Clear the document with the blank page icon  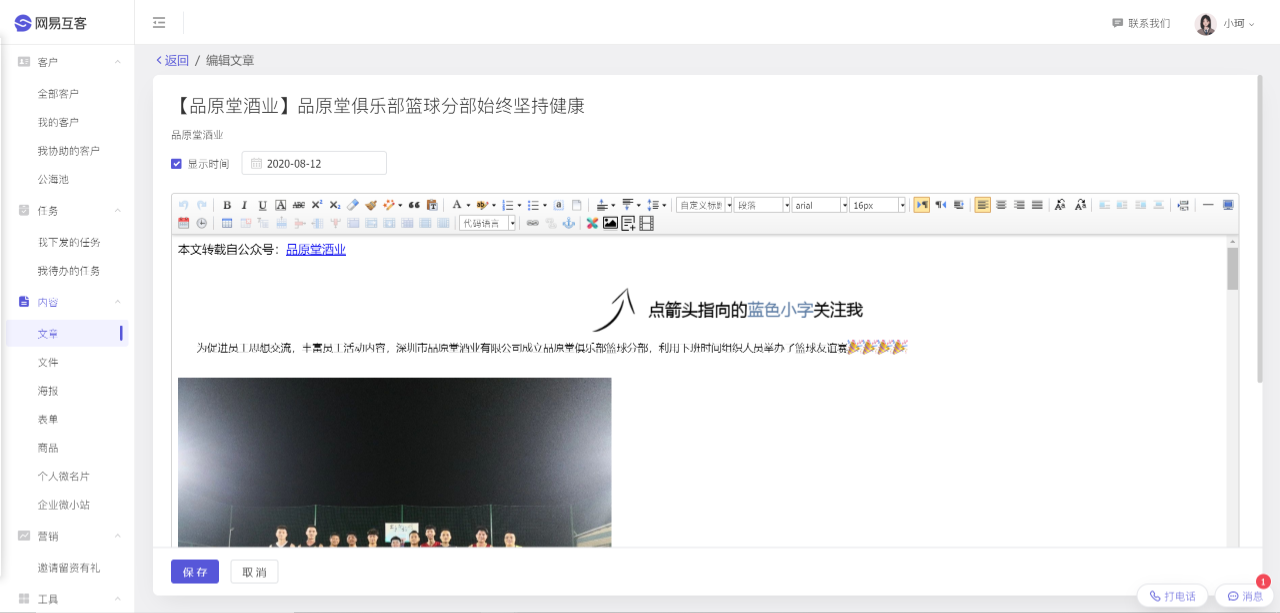[x=577, y=205]
